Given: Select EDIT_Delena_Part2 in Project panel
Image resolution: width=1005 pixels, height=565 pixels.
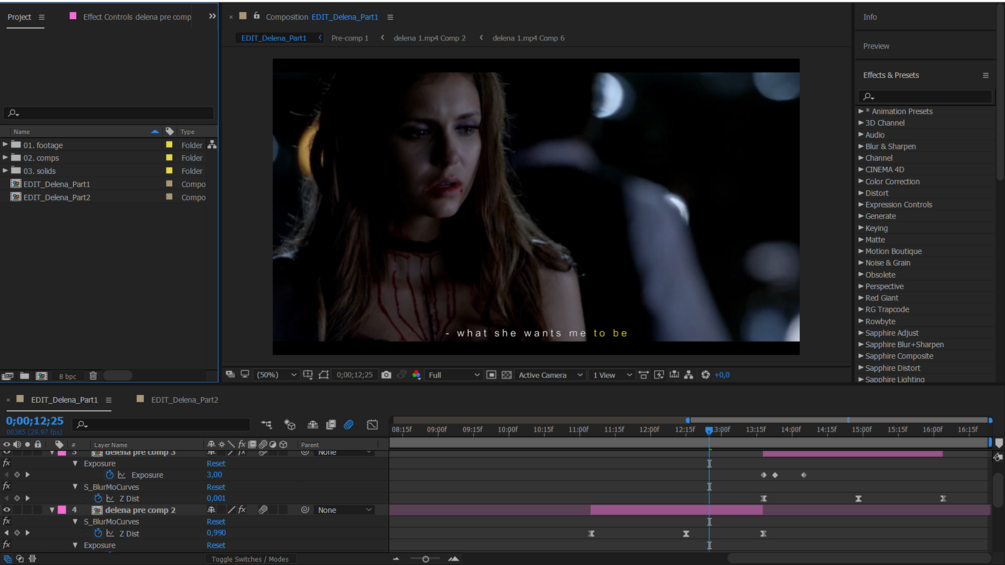Looking at the screenshot, I should (56, 197).
